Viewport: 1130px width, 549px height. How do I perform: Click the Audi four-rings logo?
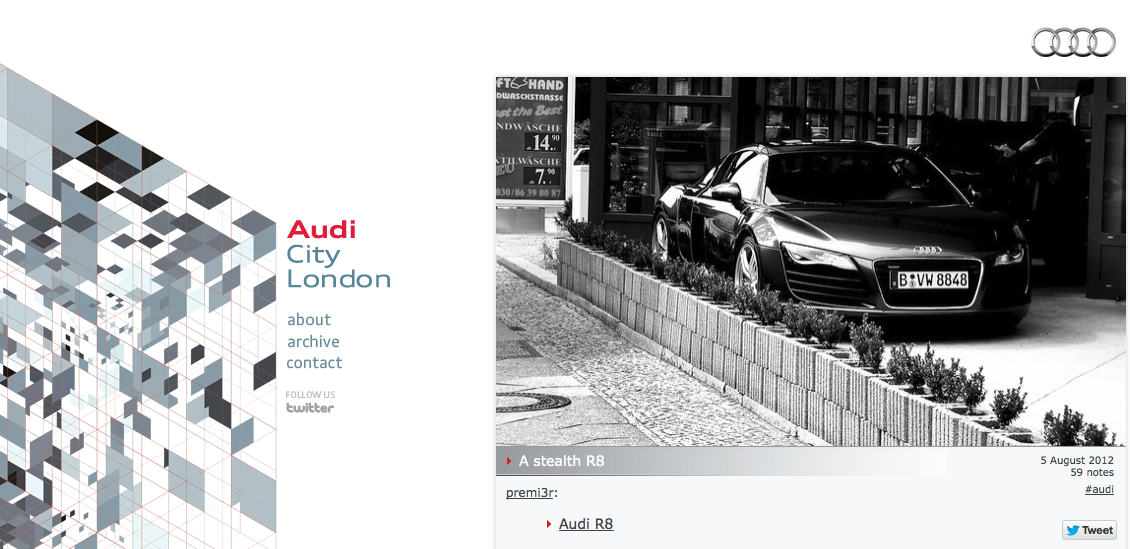(x=1073, y=43)
